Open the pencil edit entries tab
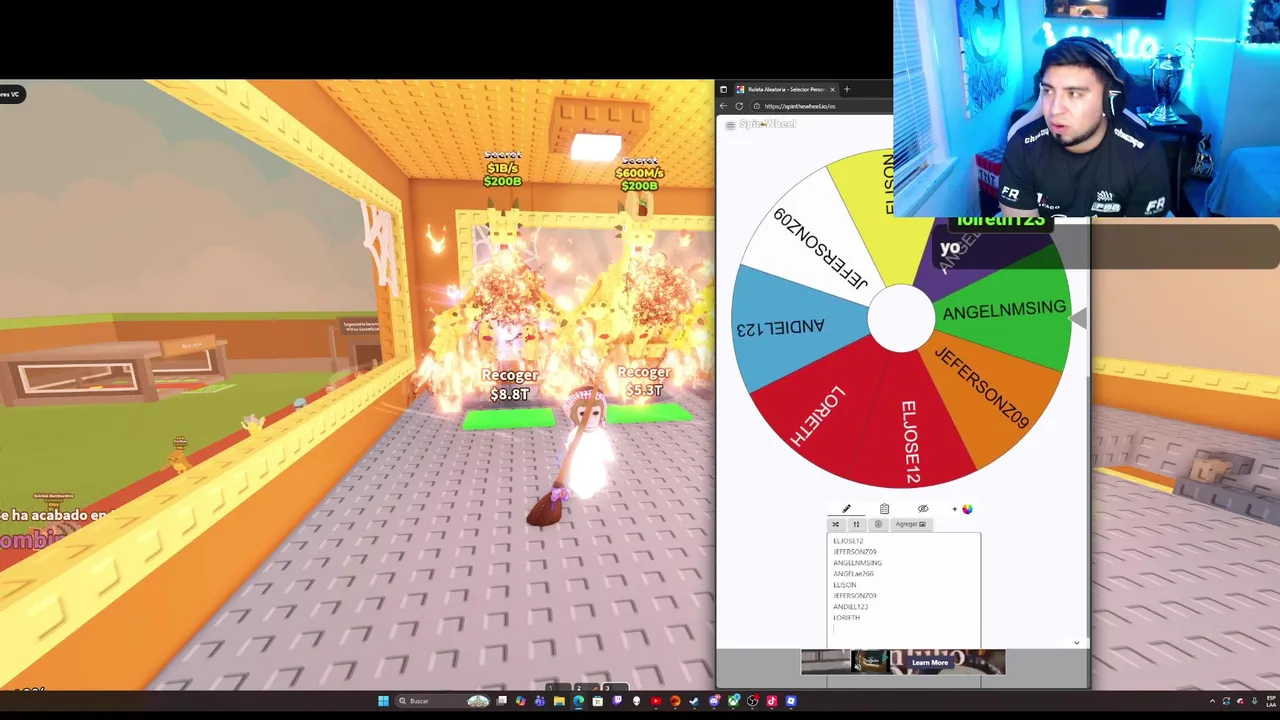The image size is (1280, 720). click(846, 509)
